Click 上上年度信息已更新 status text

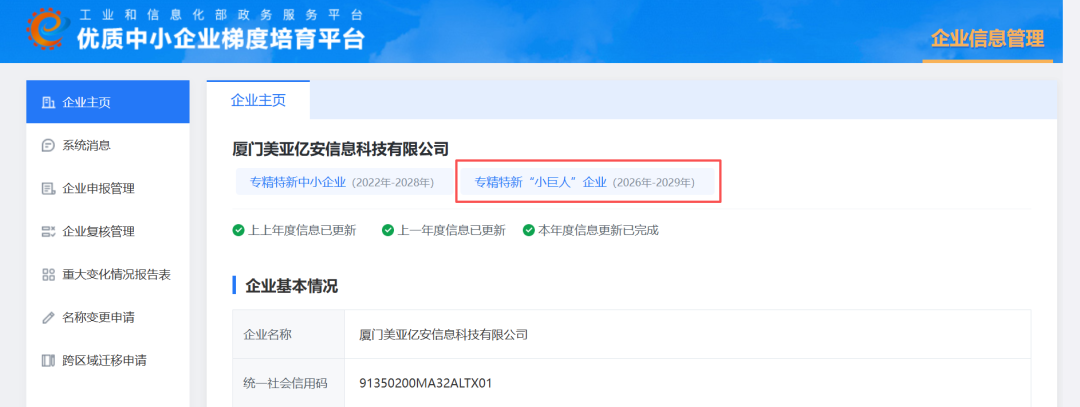pyautogui.click(x=302, y=231)
